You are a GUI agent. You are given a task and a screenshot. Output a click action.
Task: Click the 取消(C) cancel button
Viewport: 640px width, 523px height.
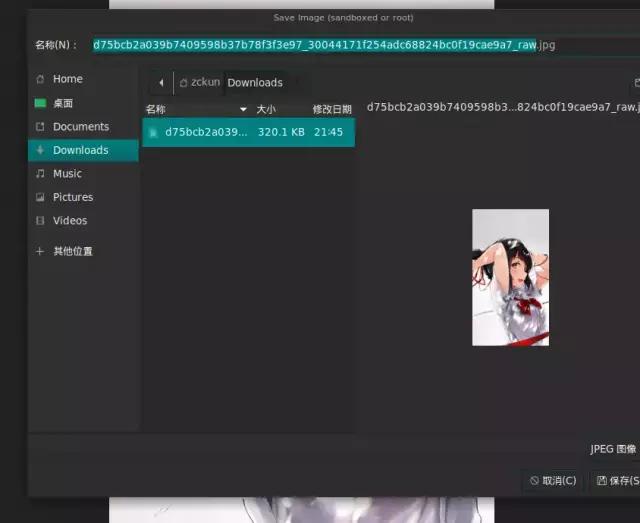click(553, 481)
